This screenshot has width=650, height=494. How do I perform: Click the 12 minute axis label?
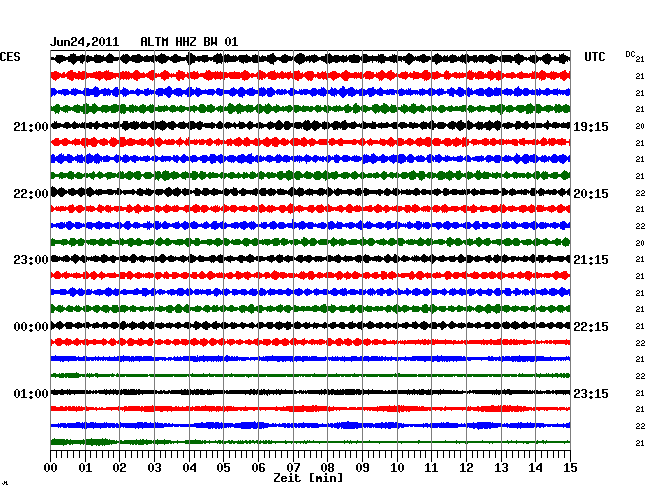466,468
